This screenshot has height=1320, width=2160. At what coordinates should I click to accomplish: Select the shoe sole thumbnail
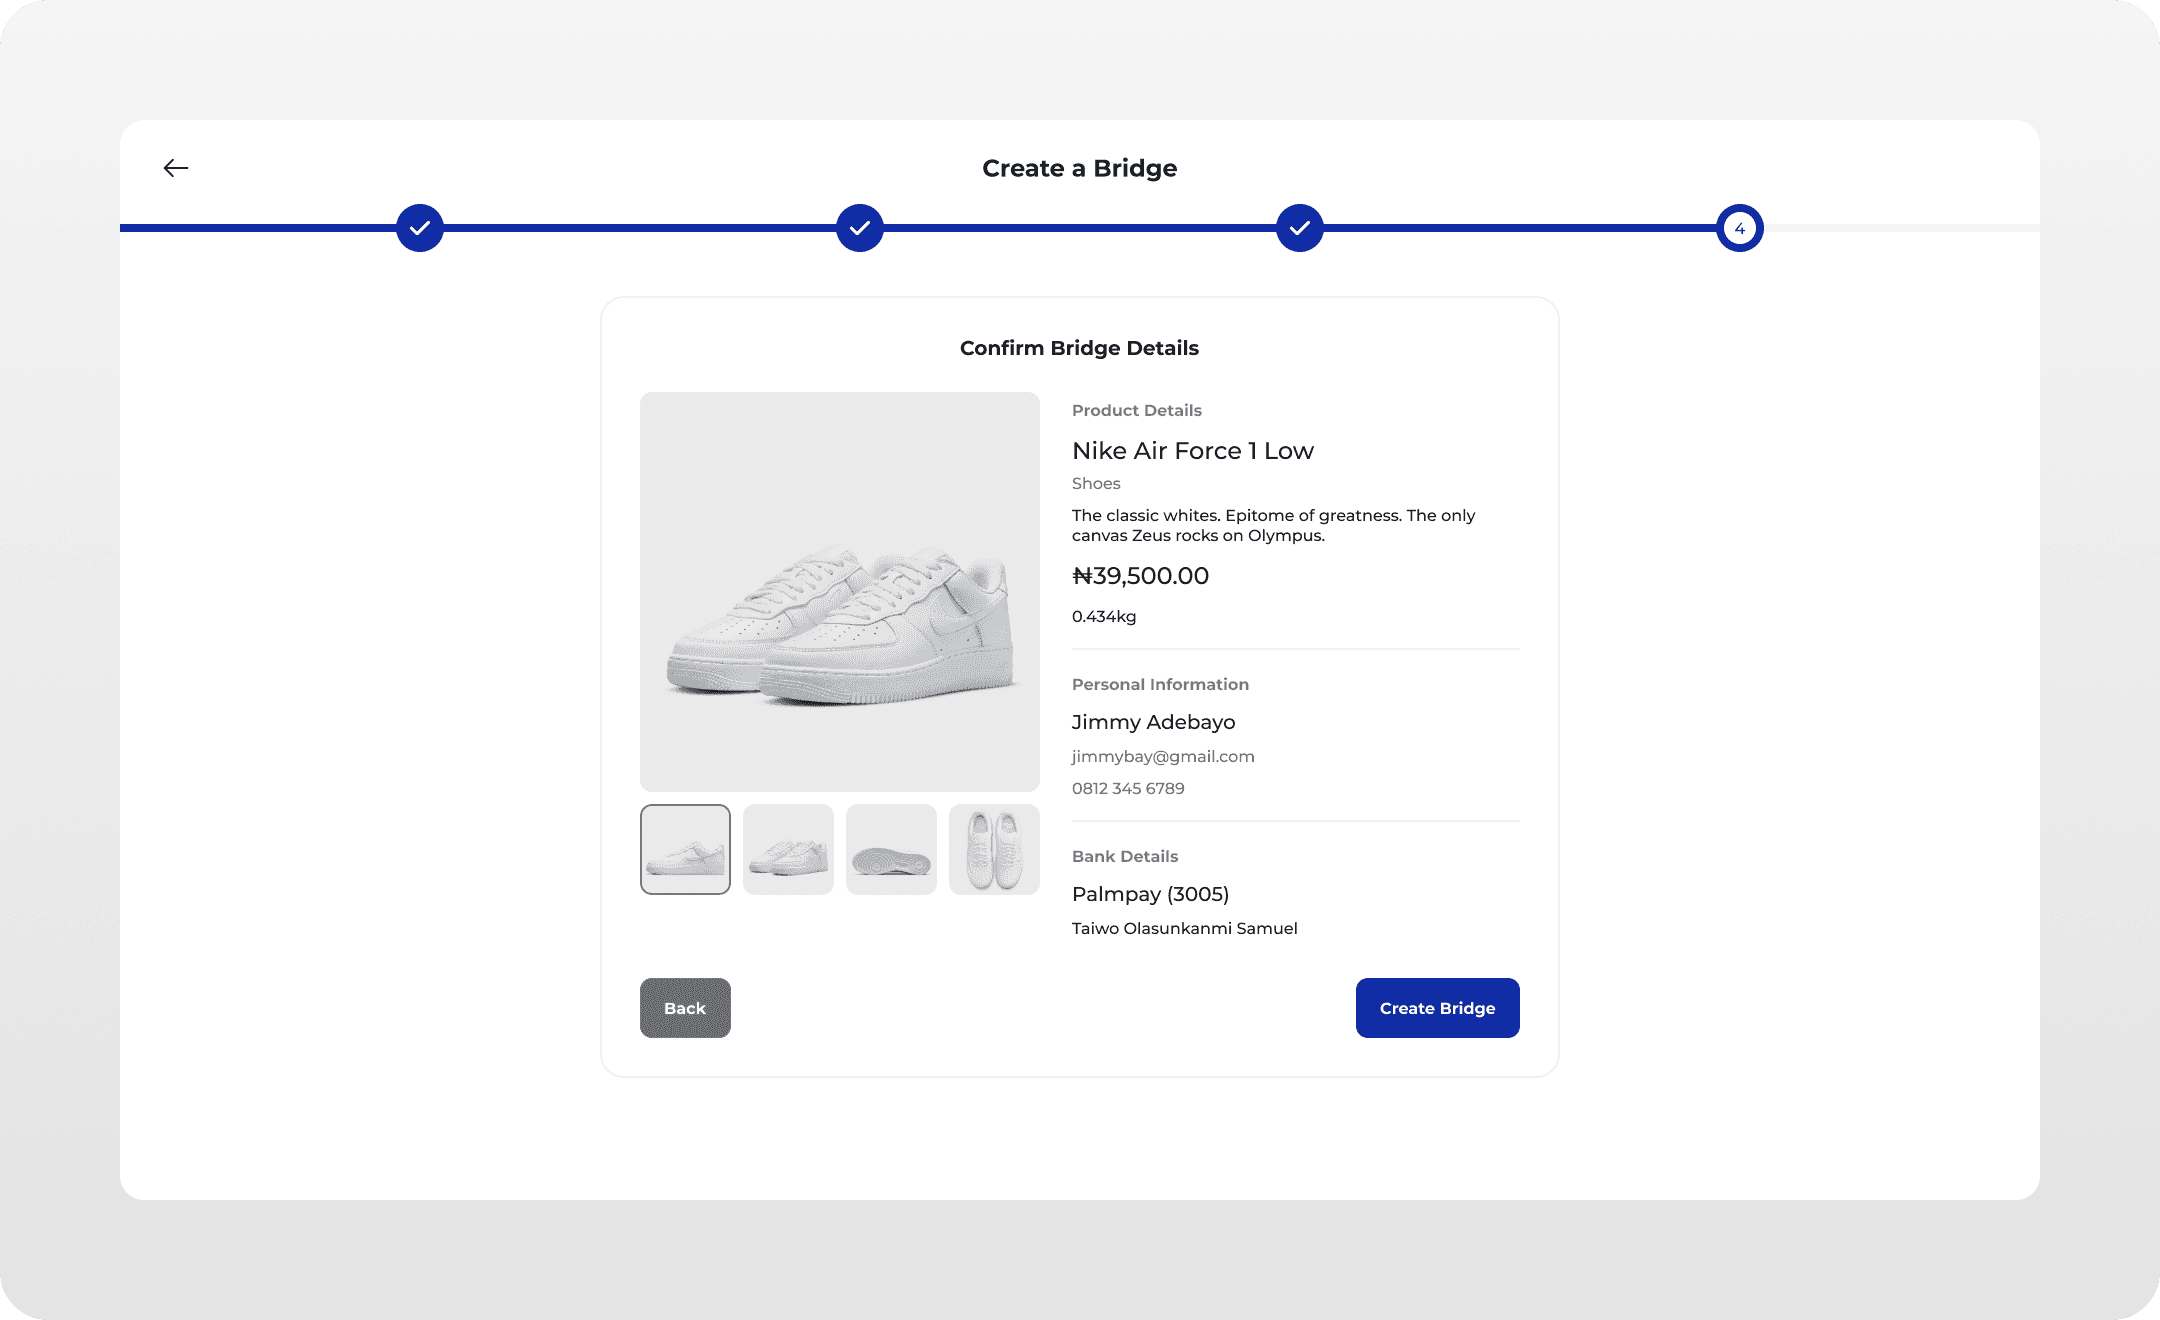[x=891, y=849]
